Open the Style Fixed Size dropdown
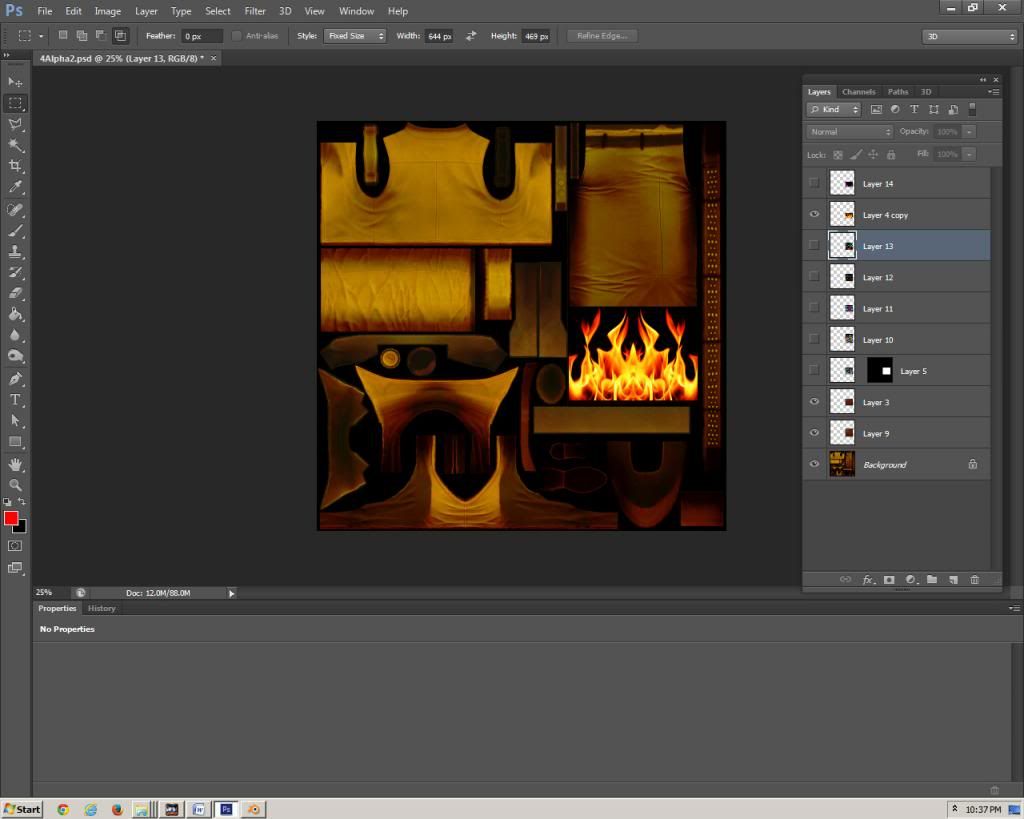The height and width of the screenshot is (819, 1024). (356, 36)
